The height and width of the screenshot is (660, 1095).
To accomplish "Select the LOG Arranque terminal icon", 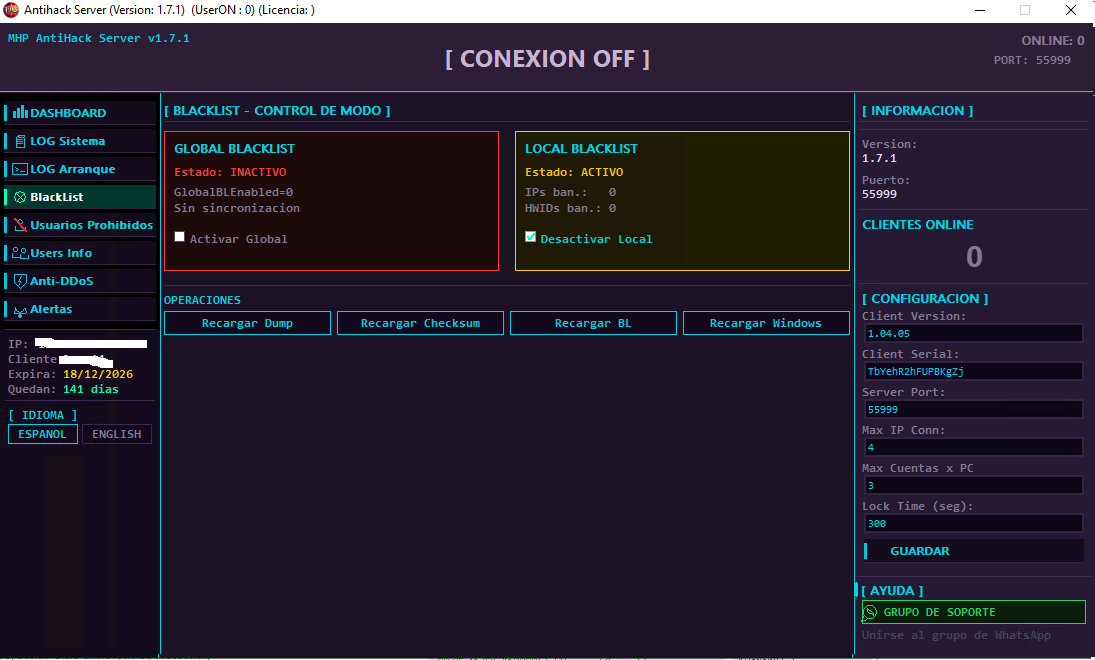I will tap(20, 169).
